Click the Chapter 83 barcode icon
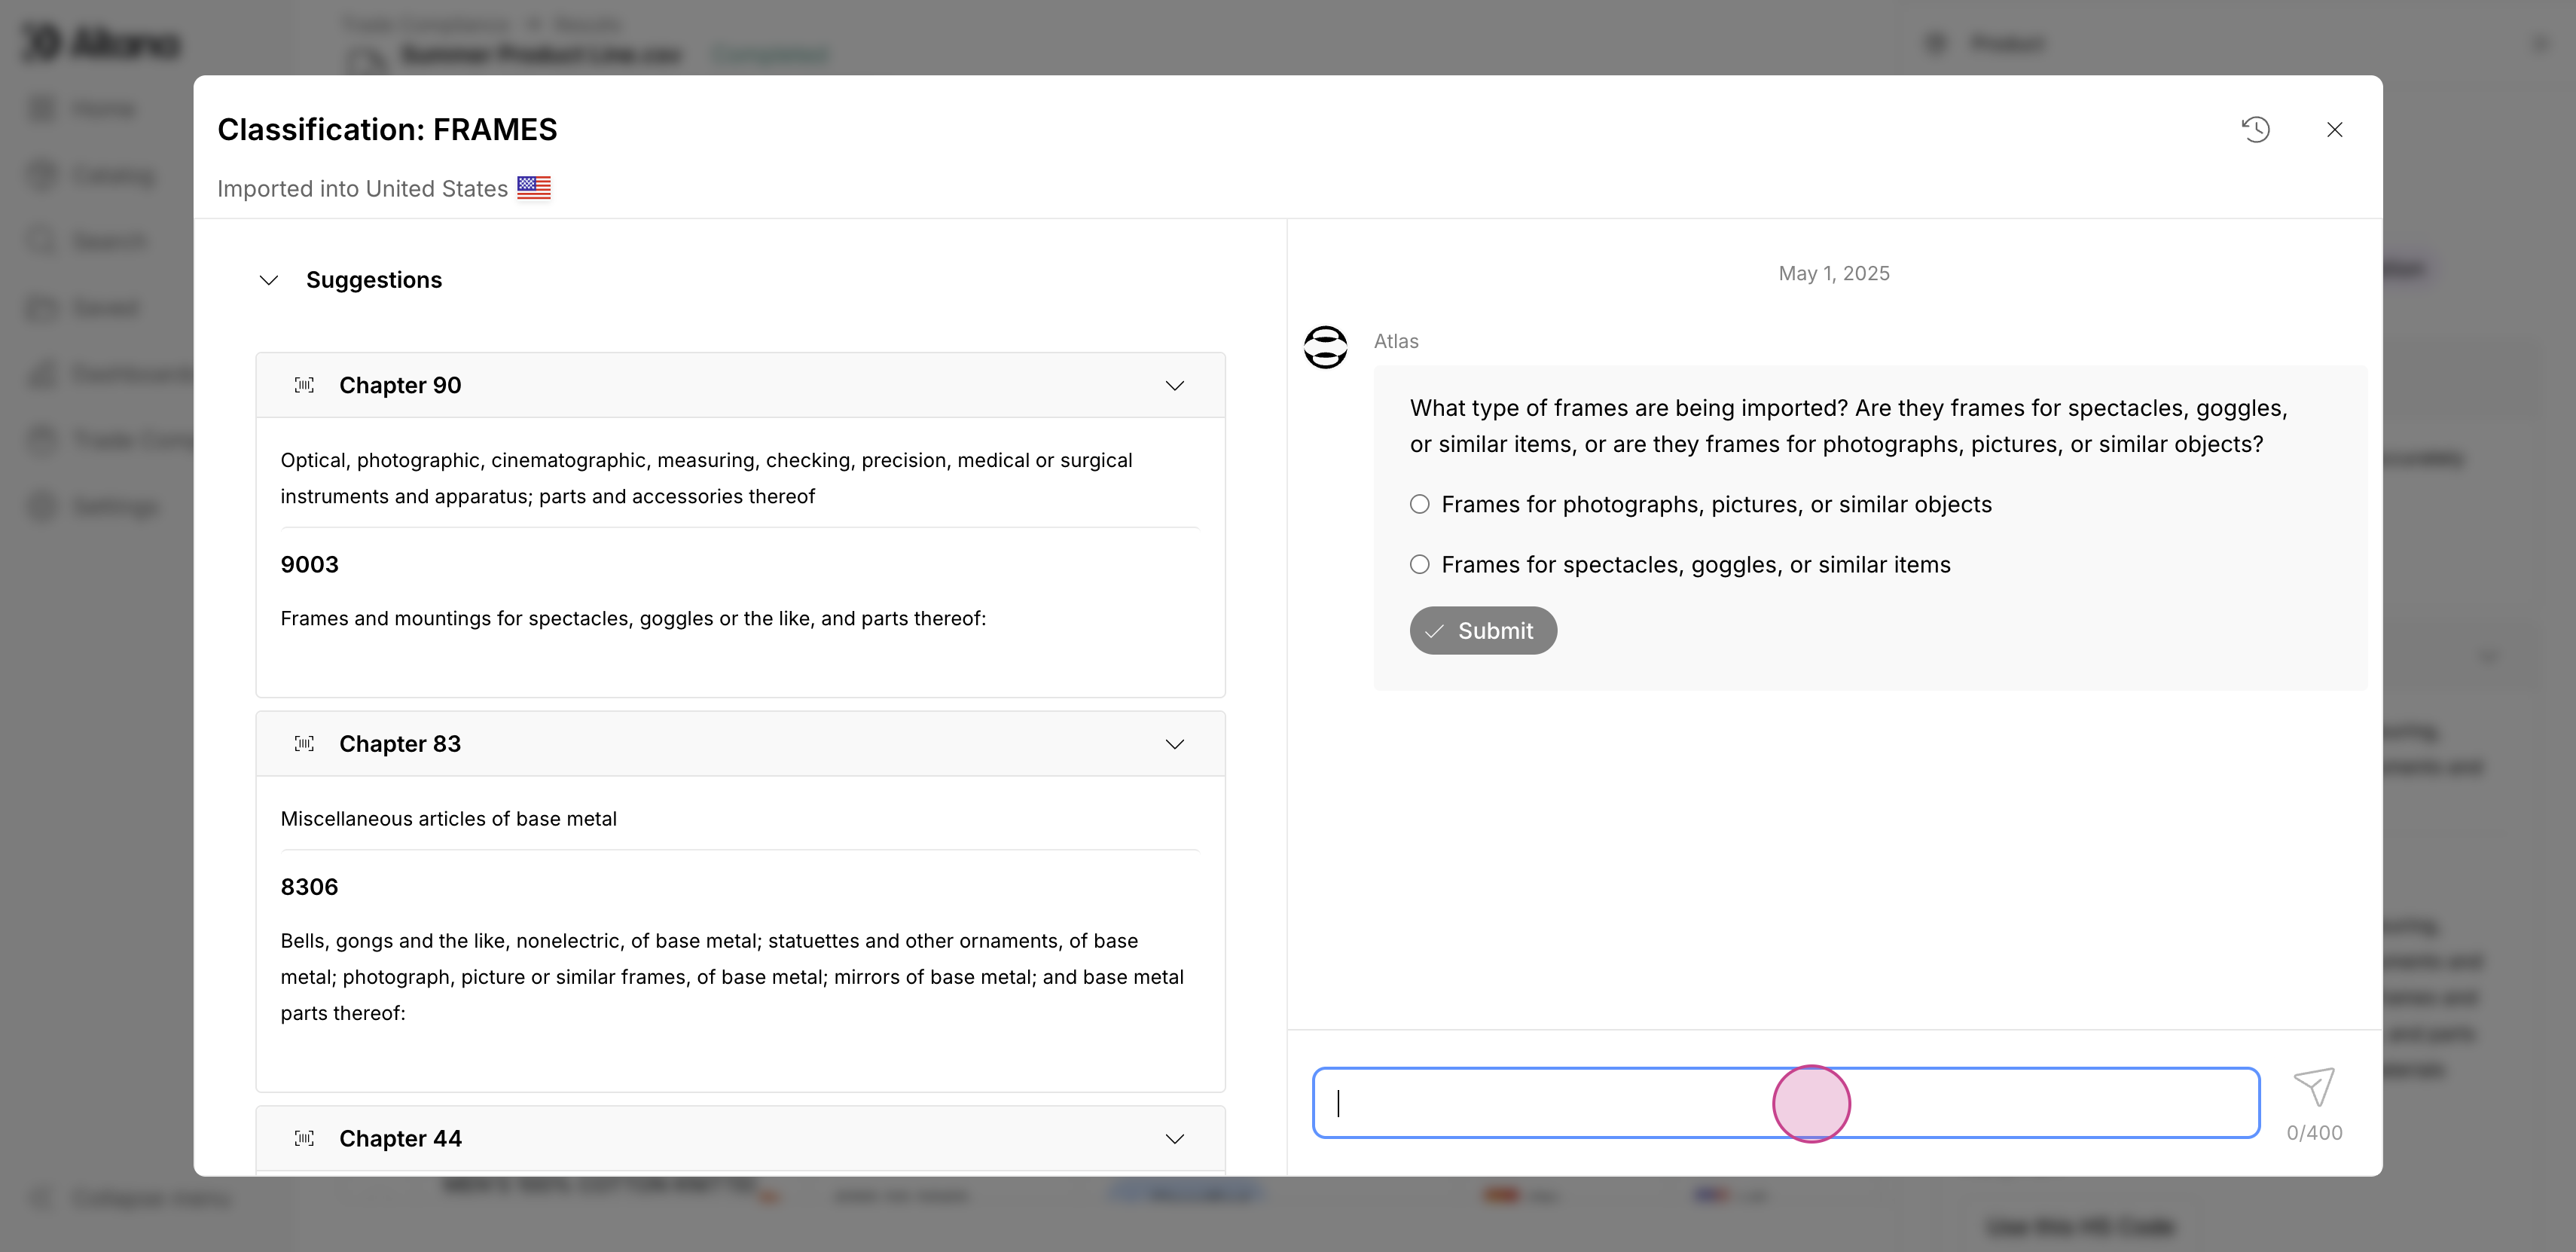Viewport: 2576px width, 1252px height. tap(304, 744)
